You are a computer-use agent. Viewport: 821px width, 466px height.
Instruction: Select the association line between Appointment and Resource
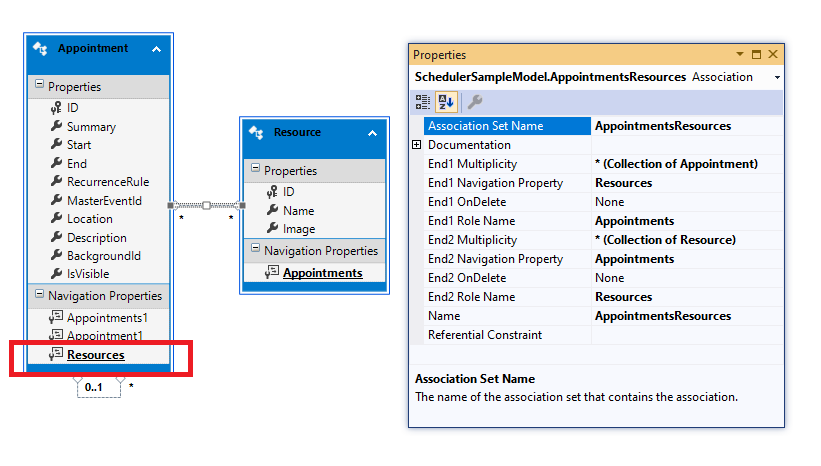(x=206, y=205)
